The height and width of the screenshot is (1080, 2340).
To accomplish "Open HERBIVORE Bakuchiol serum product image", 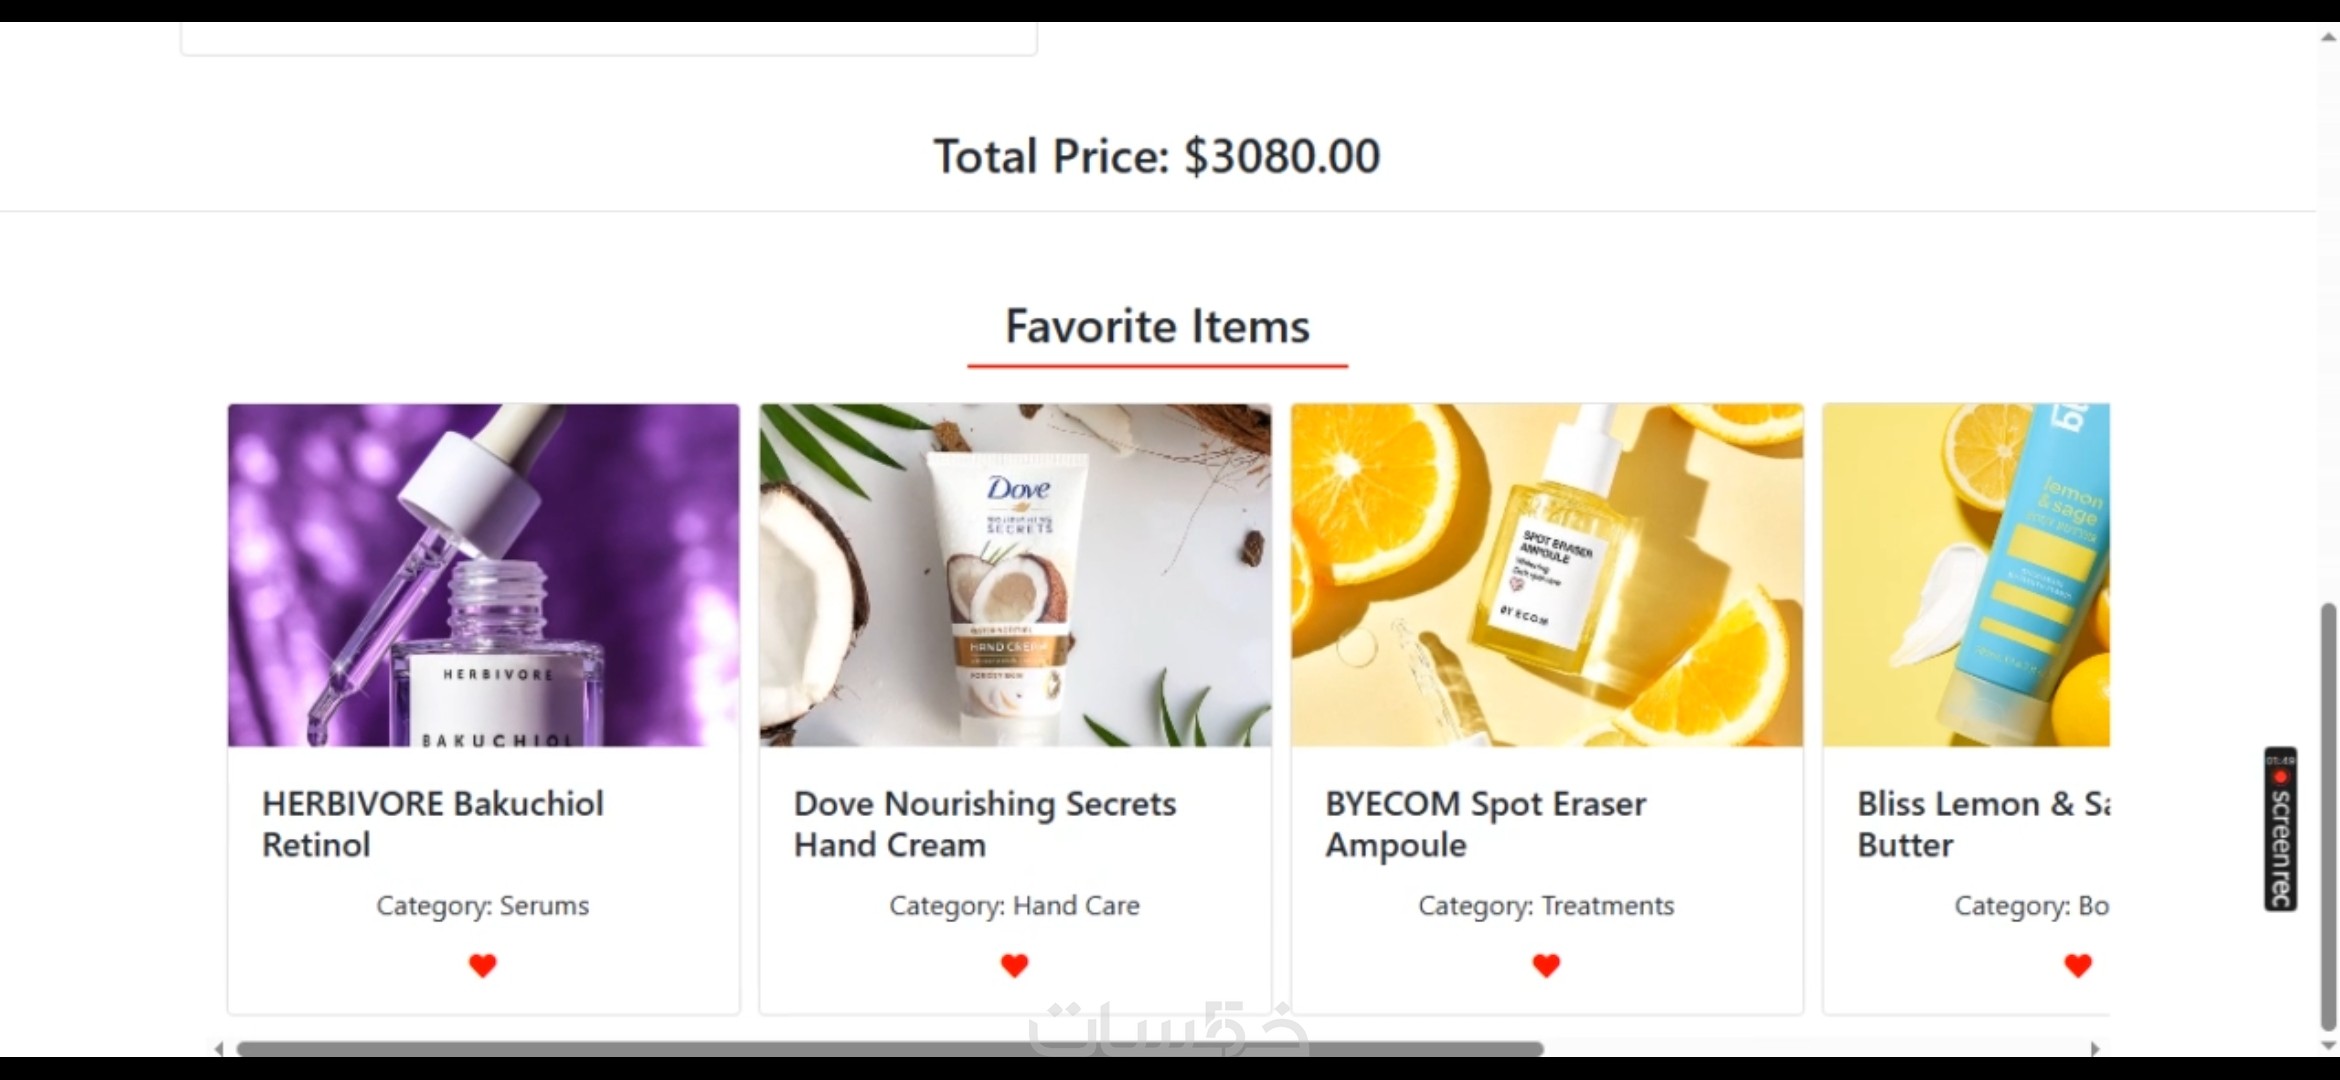I will (484, 575).
